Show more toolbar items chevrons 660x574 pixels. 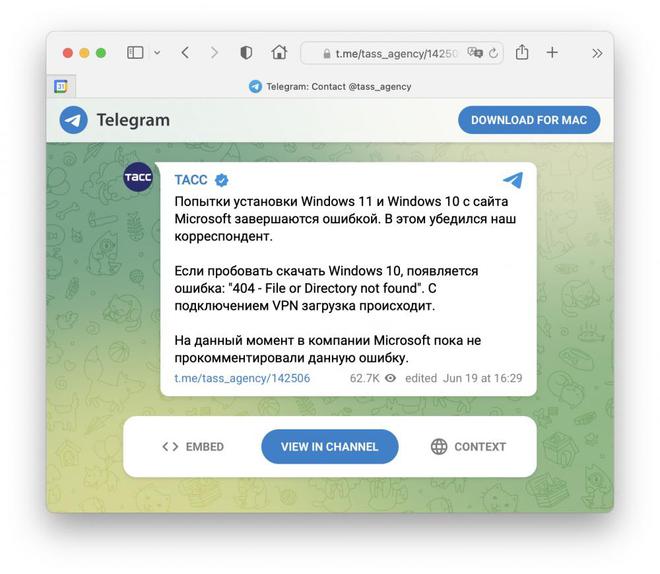pos(597,53)
